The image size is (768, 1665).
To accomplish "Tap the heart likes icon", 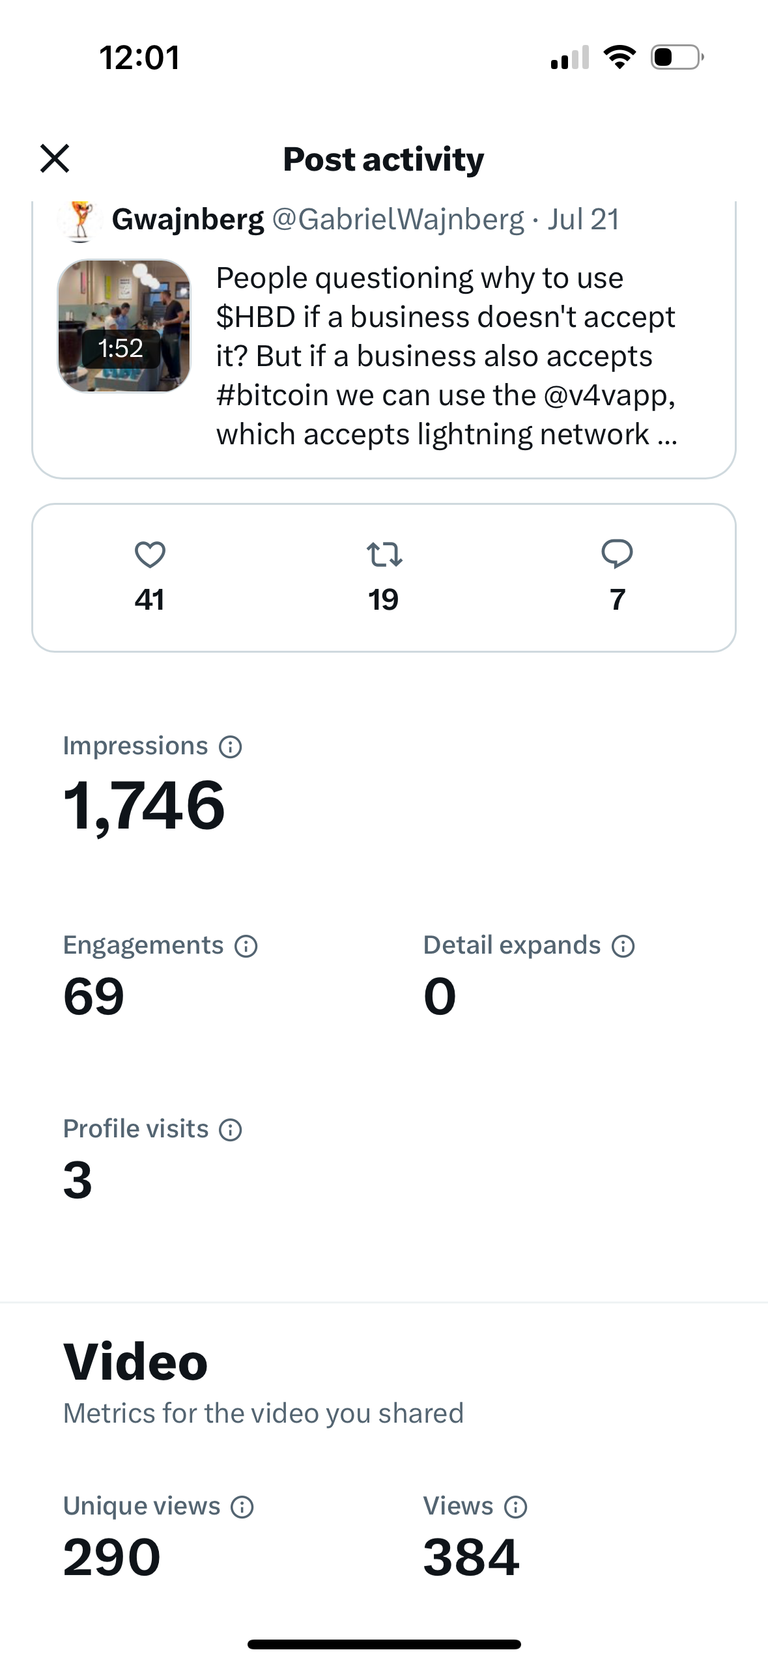I will tap(150, 554).
